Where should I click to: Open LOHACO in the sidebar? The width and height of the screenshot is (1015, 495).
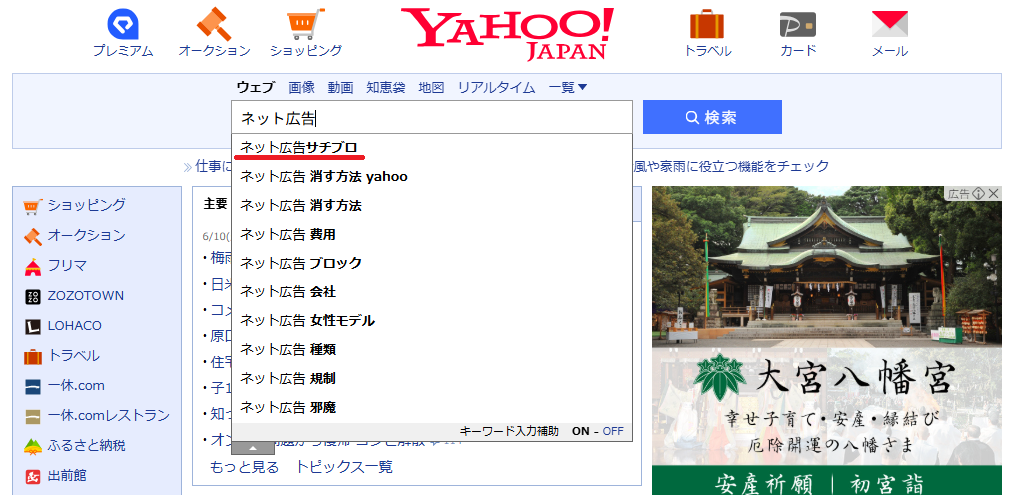[x=63, y=325]
